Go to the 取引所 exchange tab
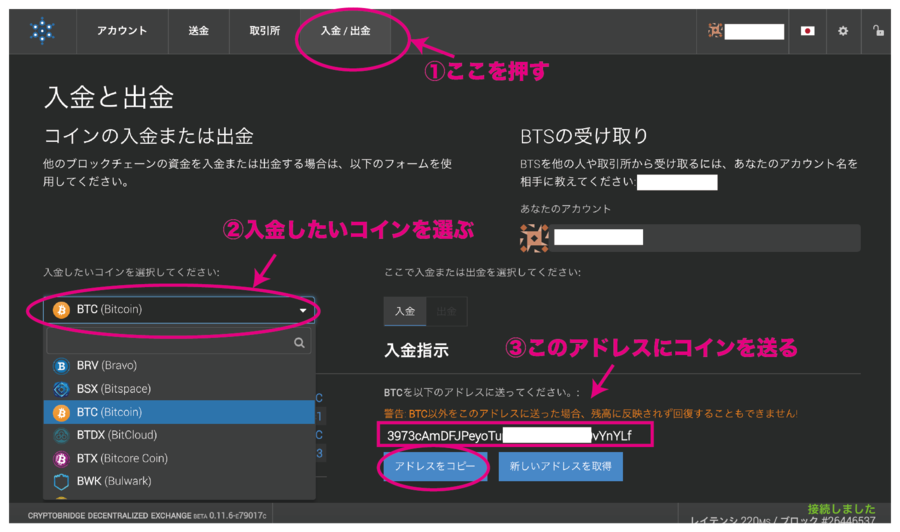 (x=264, y=31)
